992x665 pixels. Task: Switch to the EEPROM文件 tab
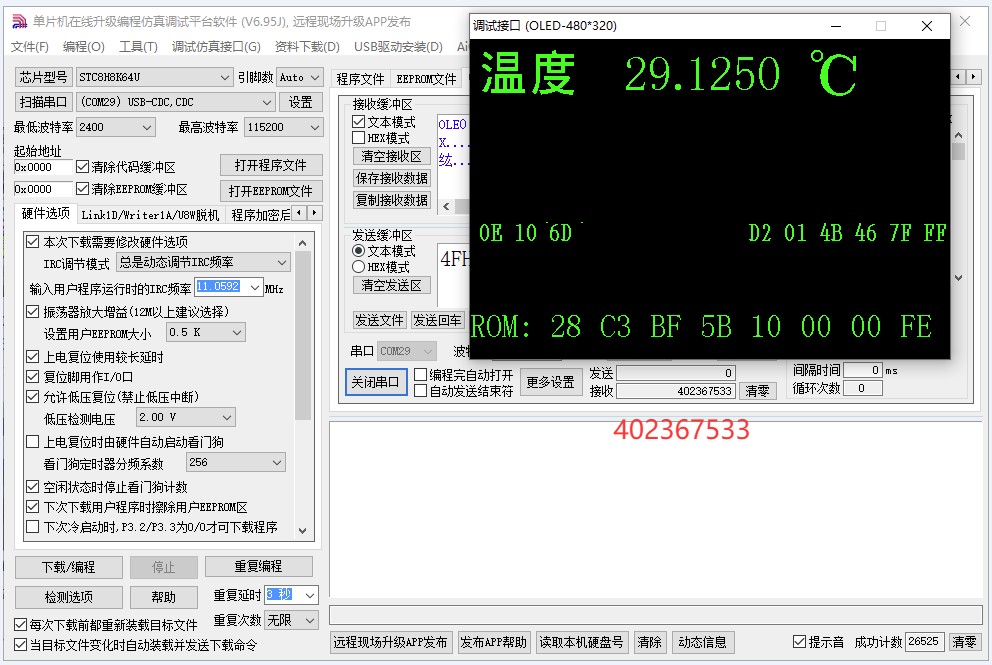click(x=426, y=79)
